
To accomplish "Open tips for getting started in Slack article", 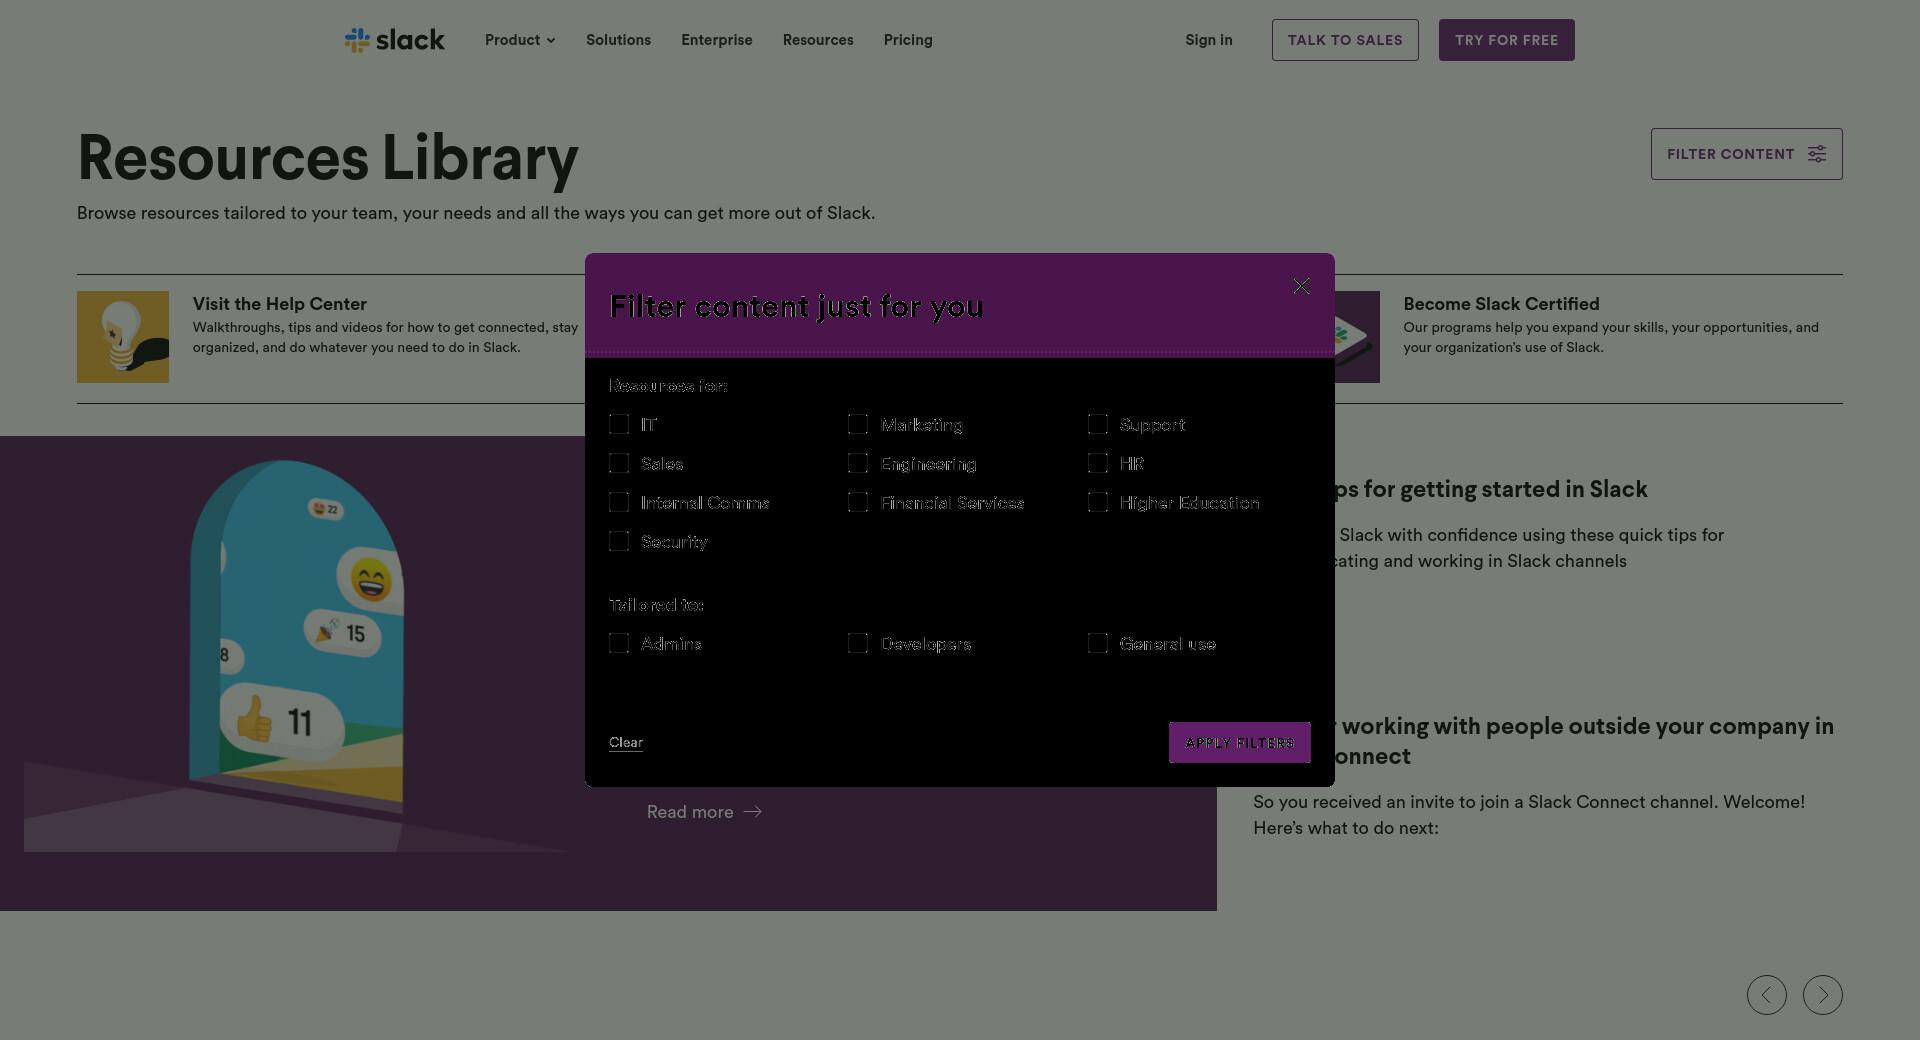I will 1492,489.
